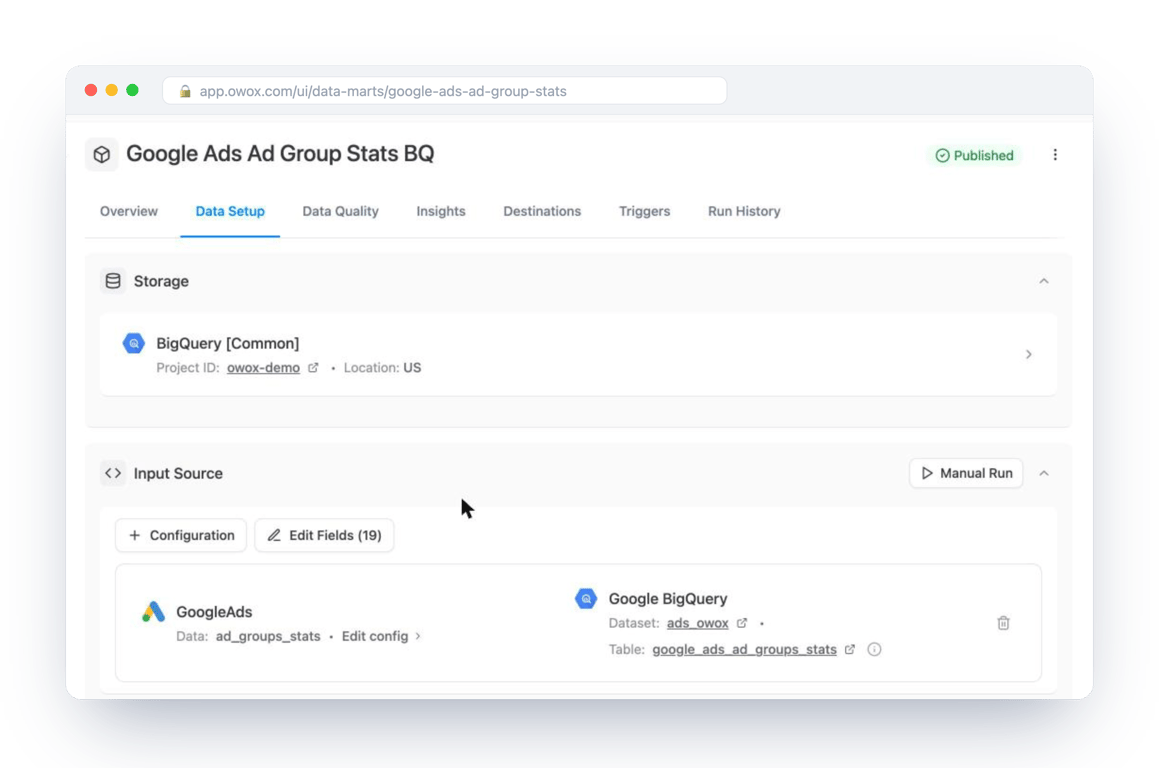This screenshot has height=768, width=1159.
Task: Click the 'Location: US' text
Action: click(x=382, y=367)
